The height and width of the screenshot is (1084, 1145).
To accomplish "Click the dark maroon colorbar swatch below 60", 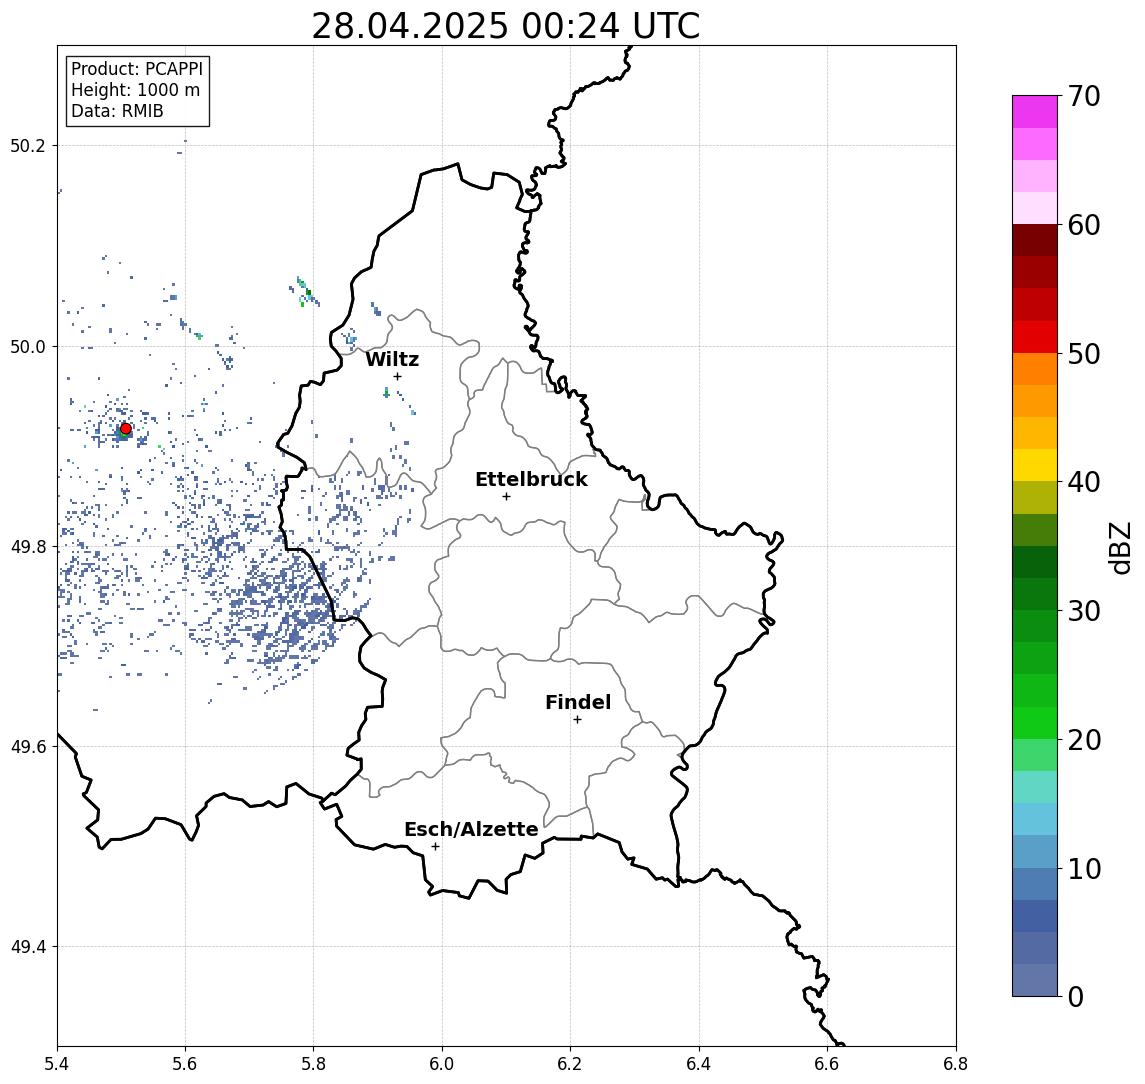I will tap(1035, 240).
